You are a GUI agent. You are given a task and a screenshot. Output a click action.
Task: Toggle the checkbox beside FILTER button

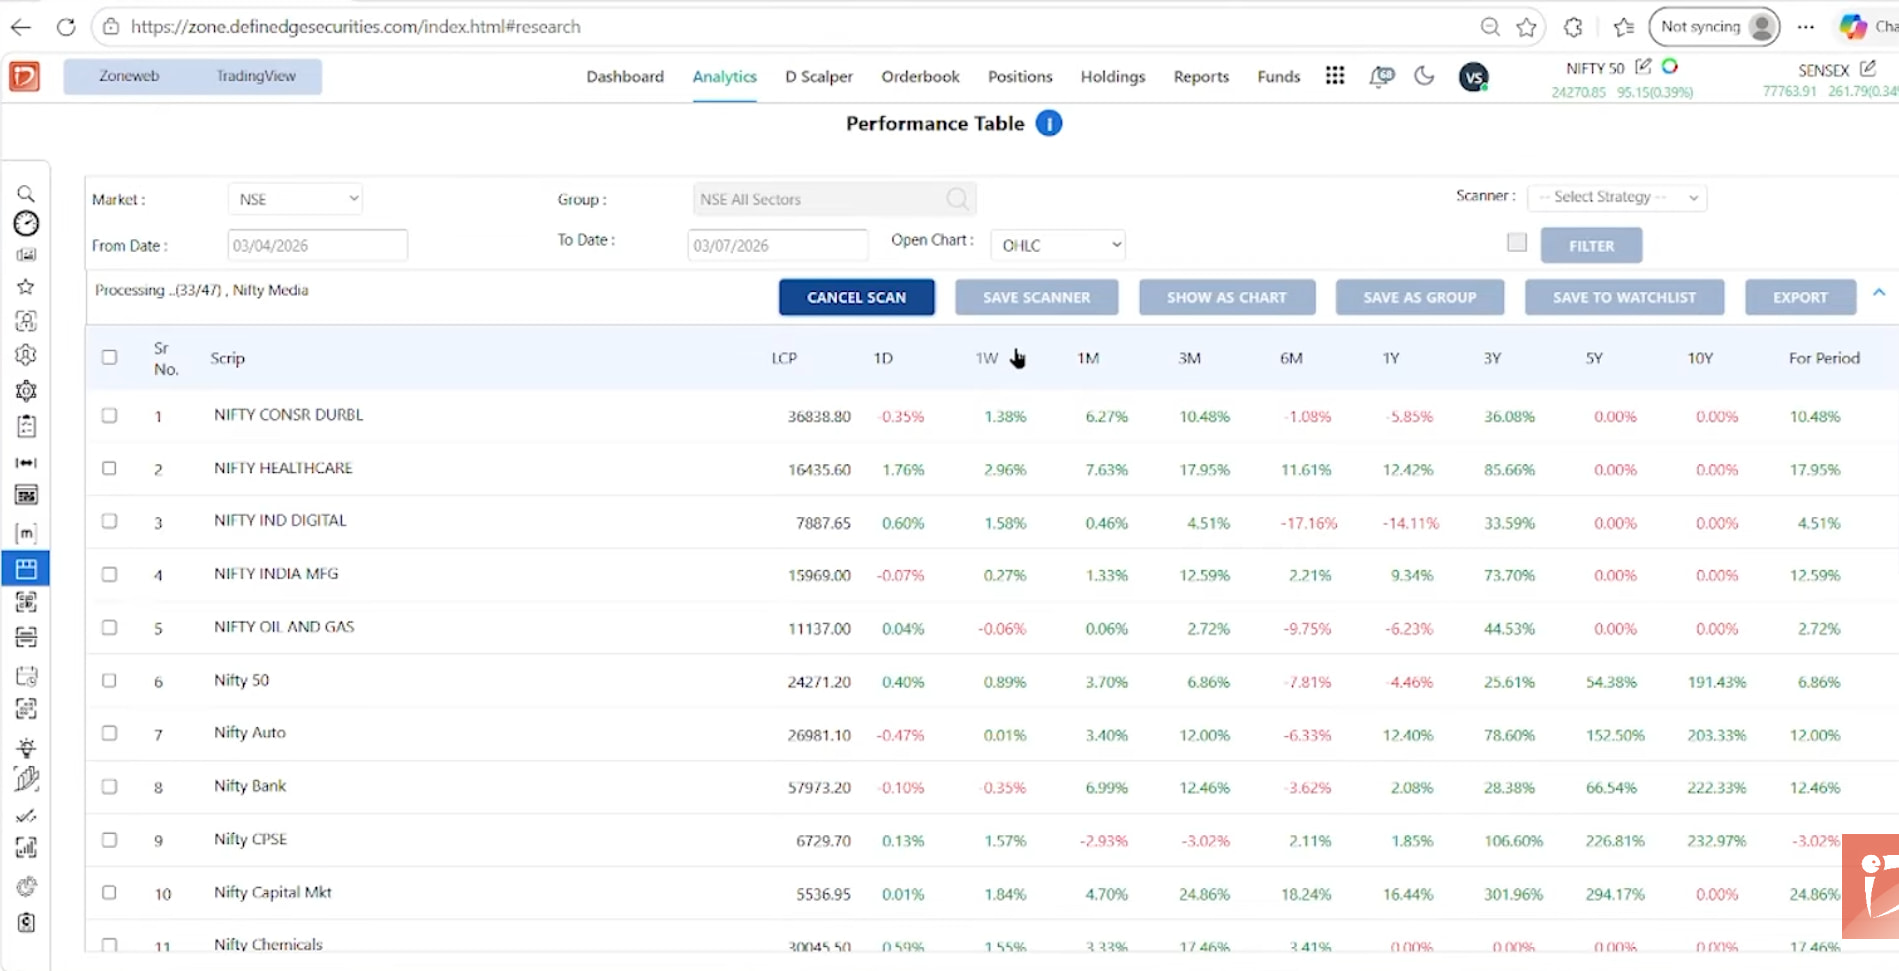1517,242
